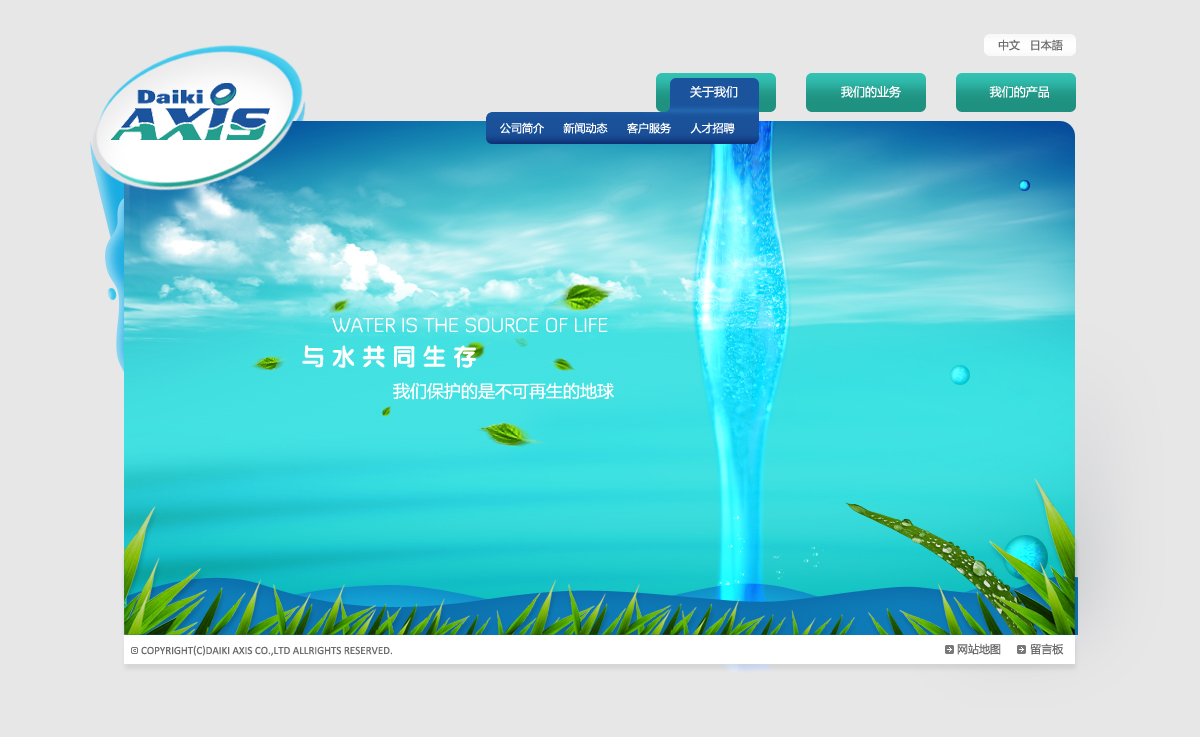Click the copyright symbol icon in footer
The height and width of the screenshot is (737, 1200).
(x=134, y=651)
